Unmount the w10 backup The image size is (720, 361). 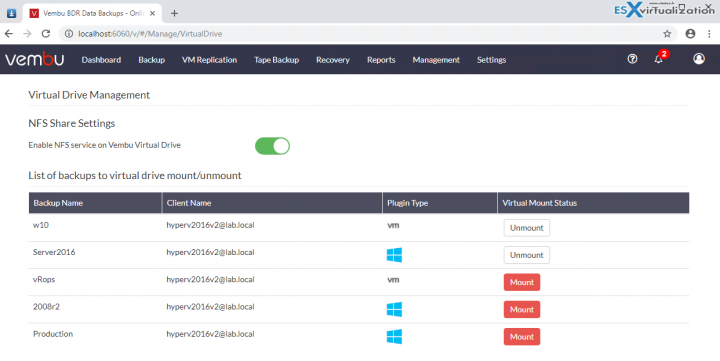527,228
